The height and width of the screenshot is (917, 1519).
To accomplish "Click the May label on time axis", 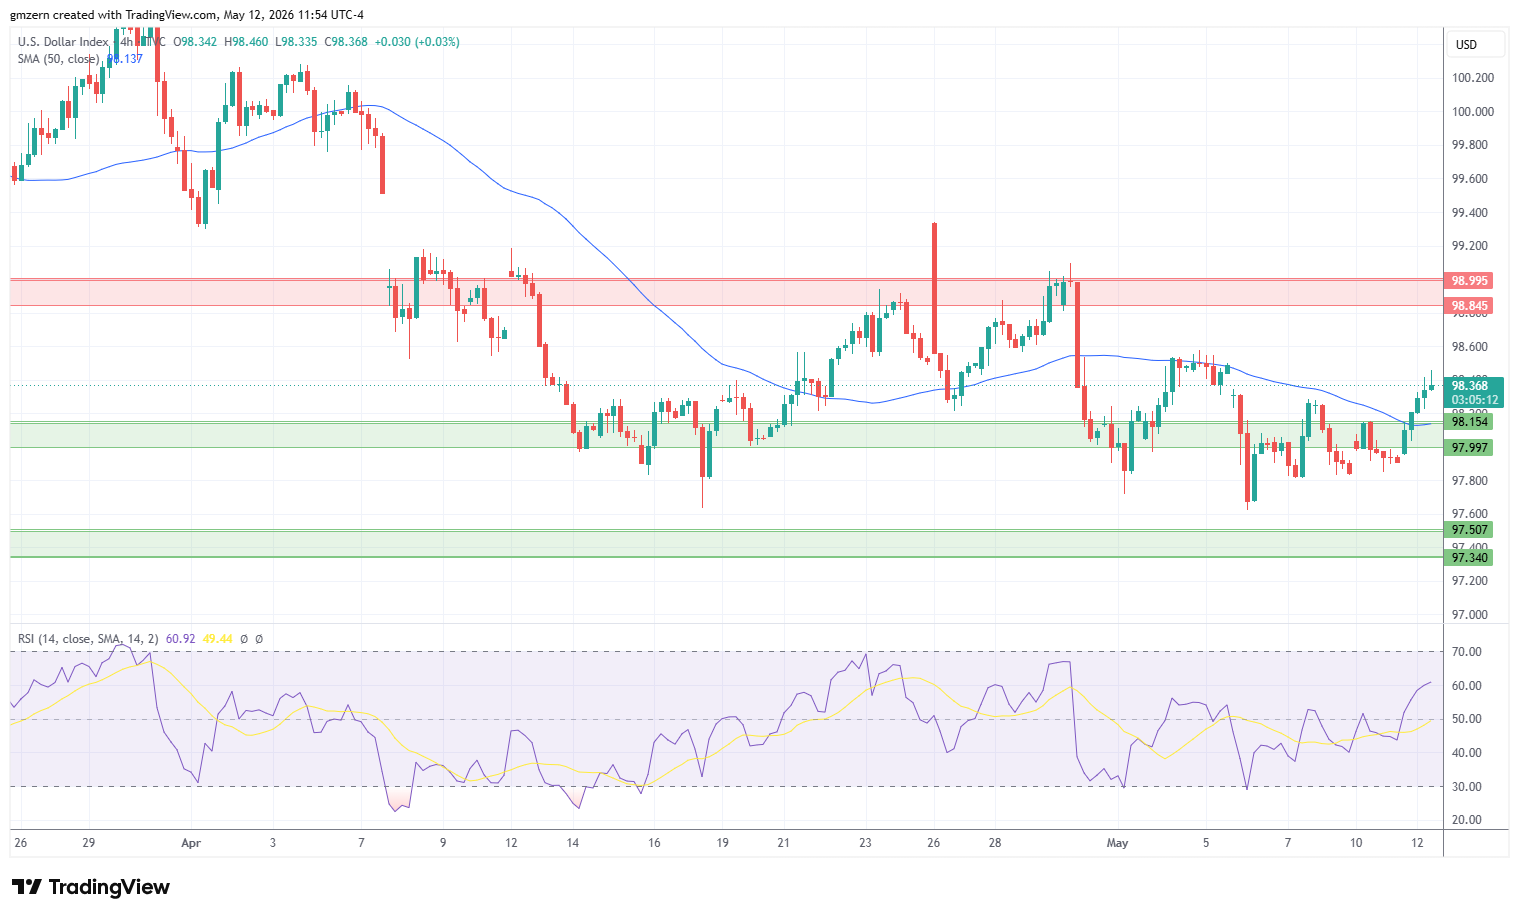I will [1117, 843].
